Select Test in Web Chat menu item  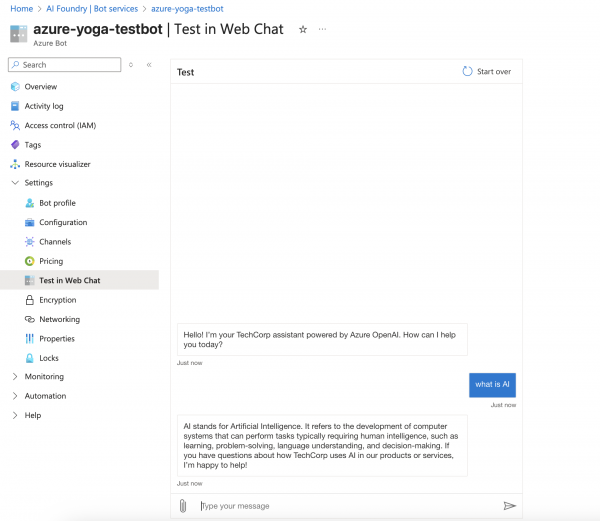click(70, 280)
